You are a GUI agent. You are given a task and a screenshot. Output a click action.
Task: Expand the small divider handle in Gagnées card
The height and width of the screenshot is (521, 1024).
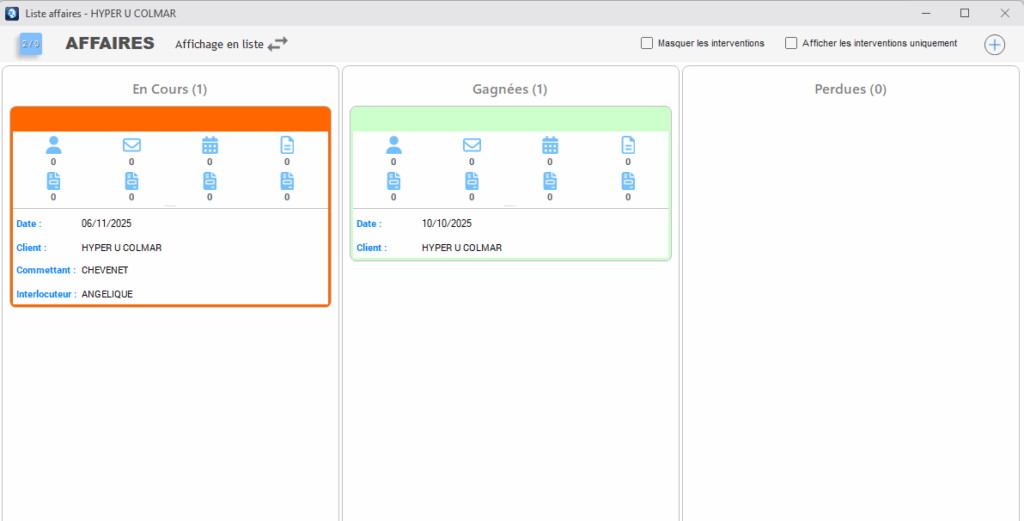point(510,206)
